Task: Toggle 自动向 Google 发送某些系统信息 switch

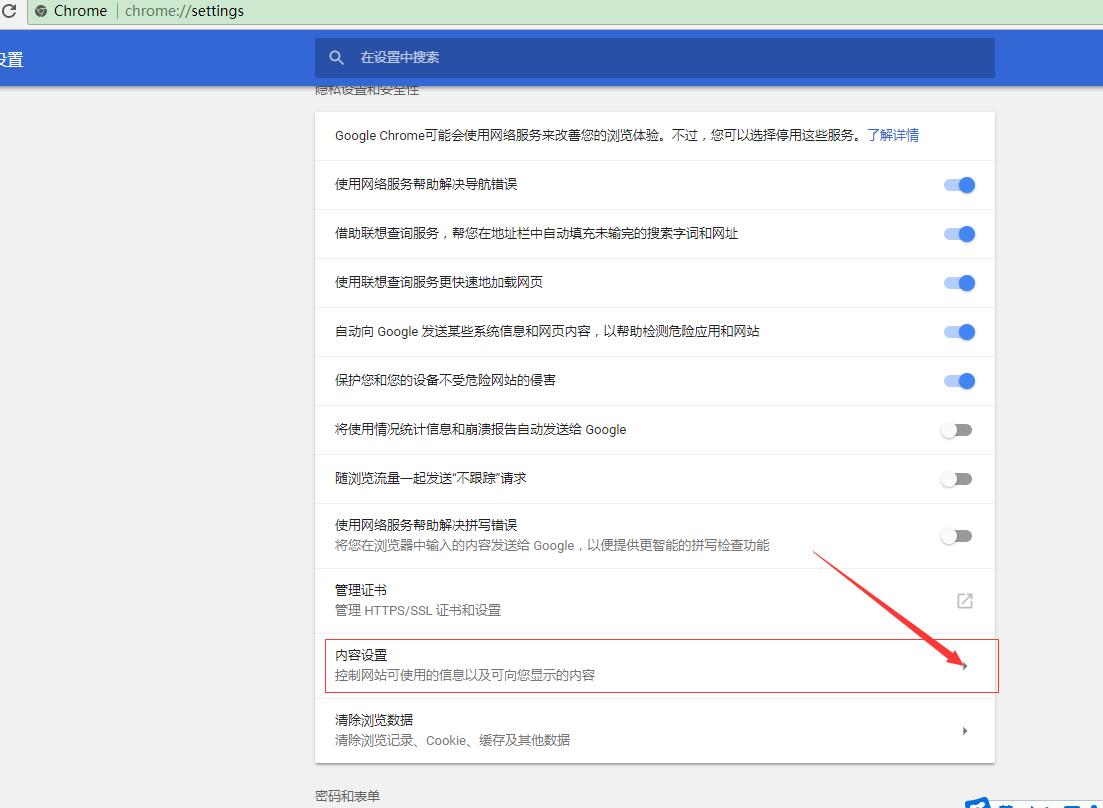Action: [959, 332]
